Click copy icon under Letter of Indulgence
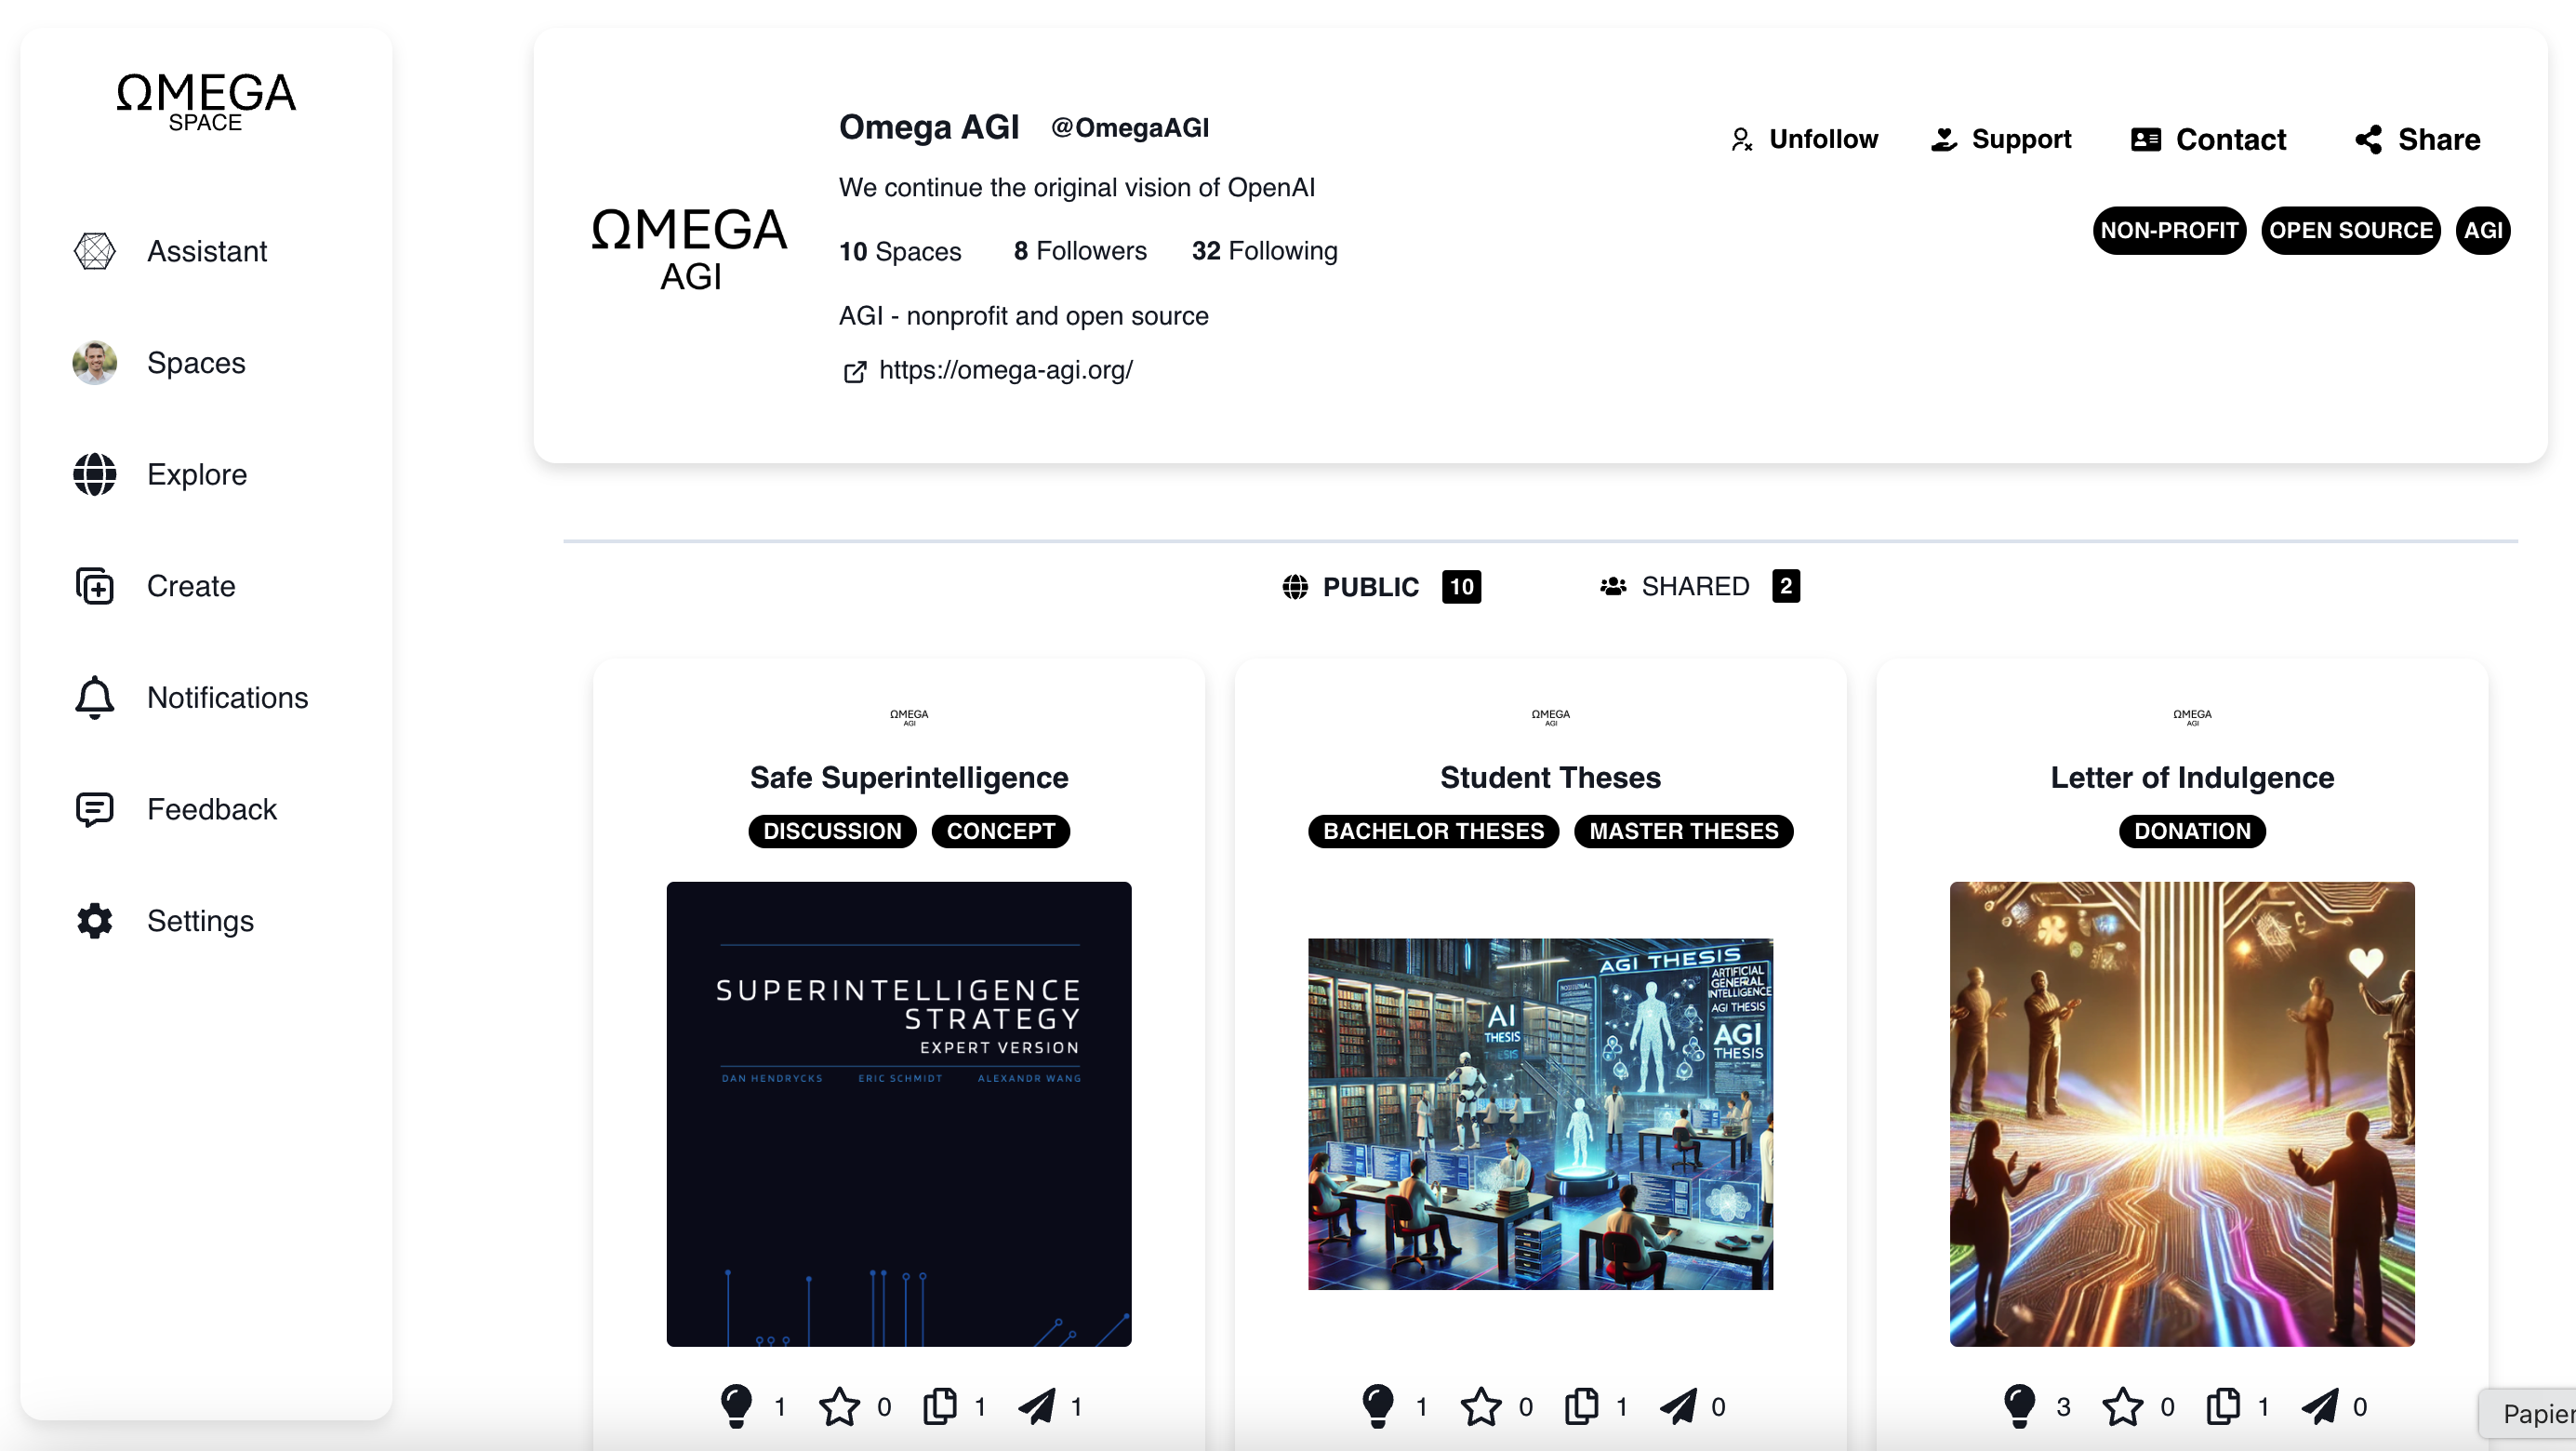 (2223, 1406)
